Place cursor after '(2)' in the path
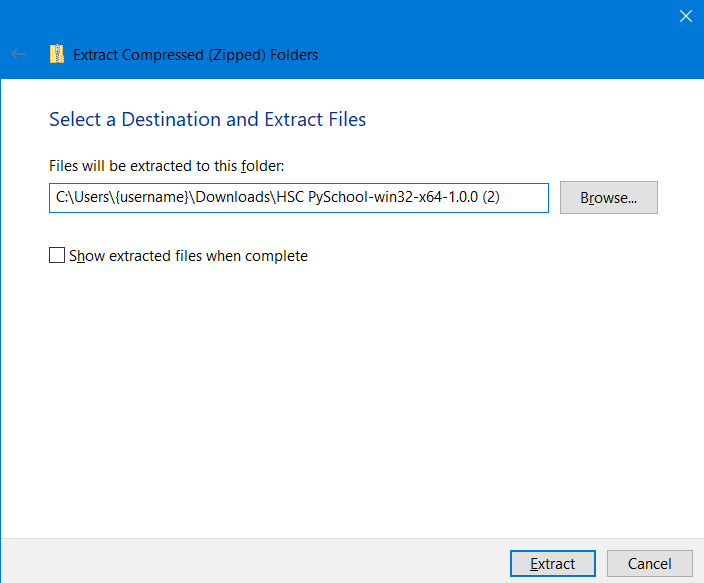Image resolution: width=704 pixels, height=583 pixels. click(x=502, y=198)
